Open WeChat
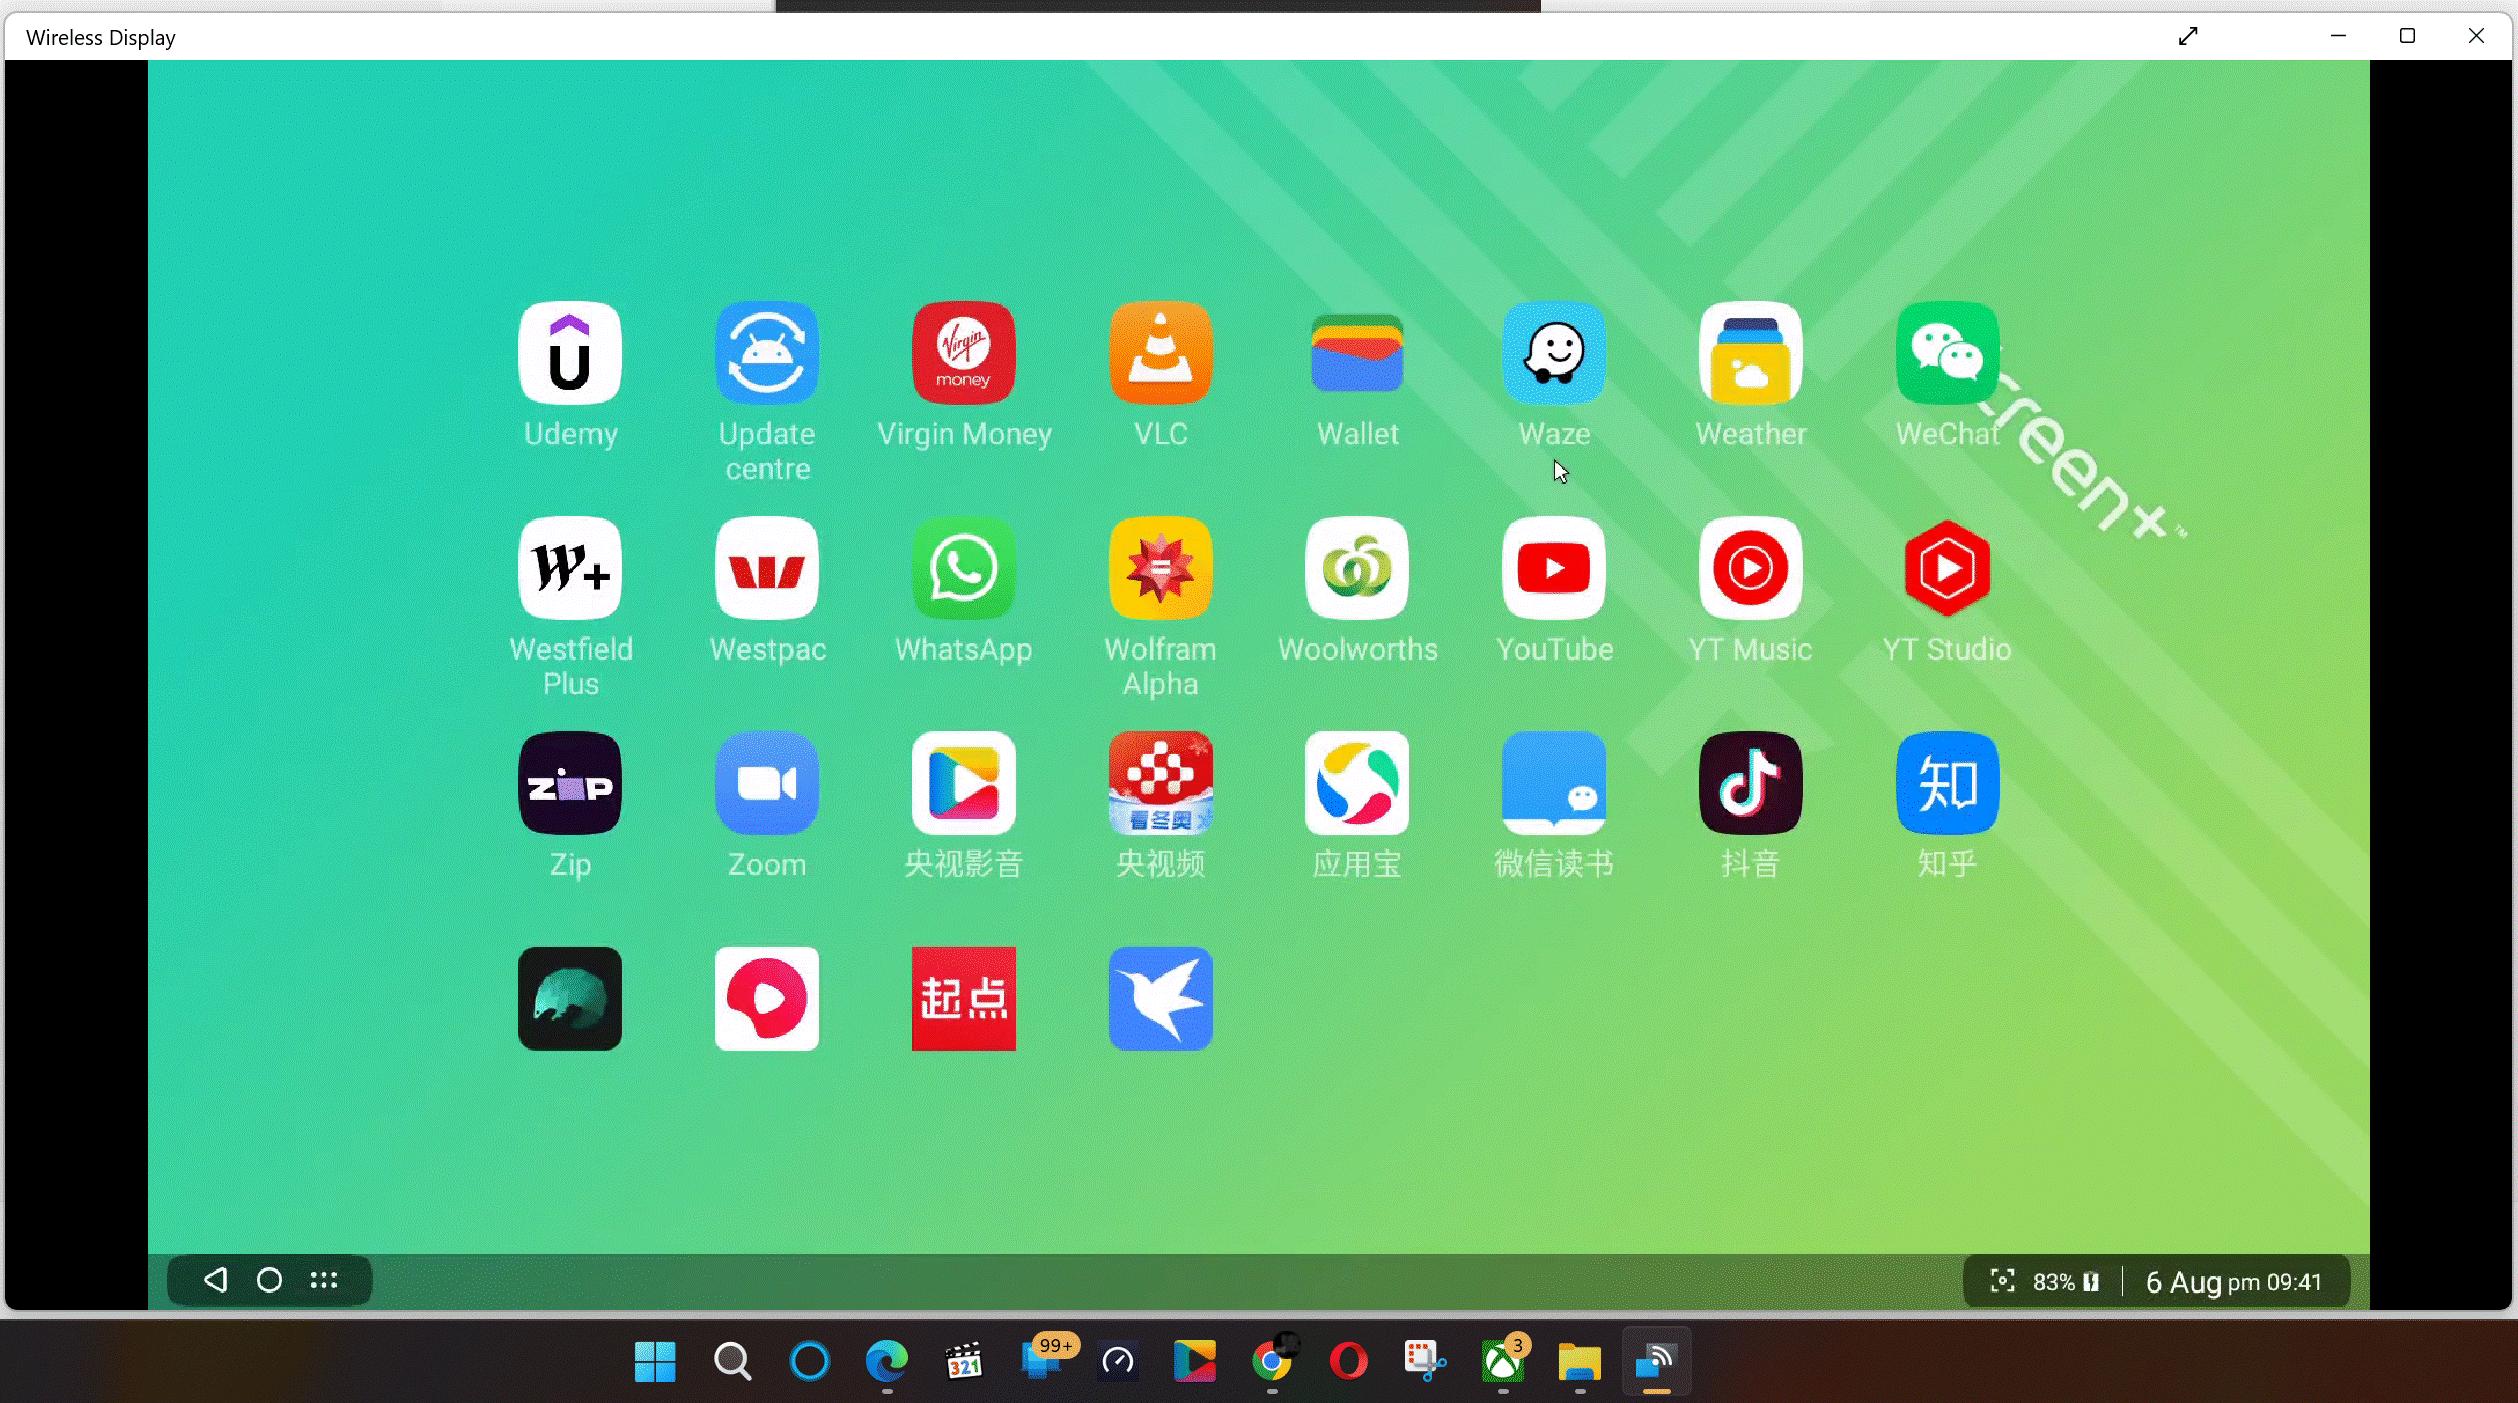 pos(1944,352)
